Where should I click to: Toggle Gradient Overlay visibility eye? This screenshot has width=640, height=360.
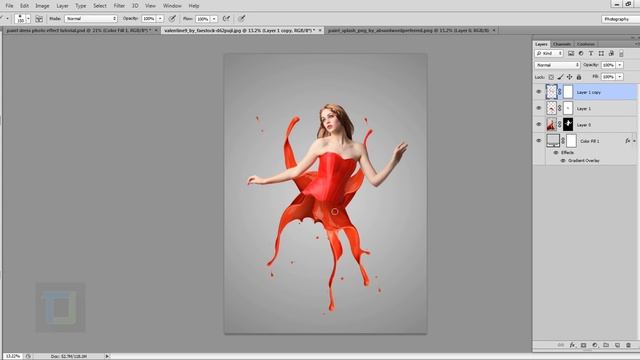pyautogui.click(x=563, y=160)
